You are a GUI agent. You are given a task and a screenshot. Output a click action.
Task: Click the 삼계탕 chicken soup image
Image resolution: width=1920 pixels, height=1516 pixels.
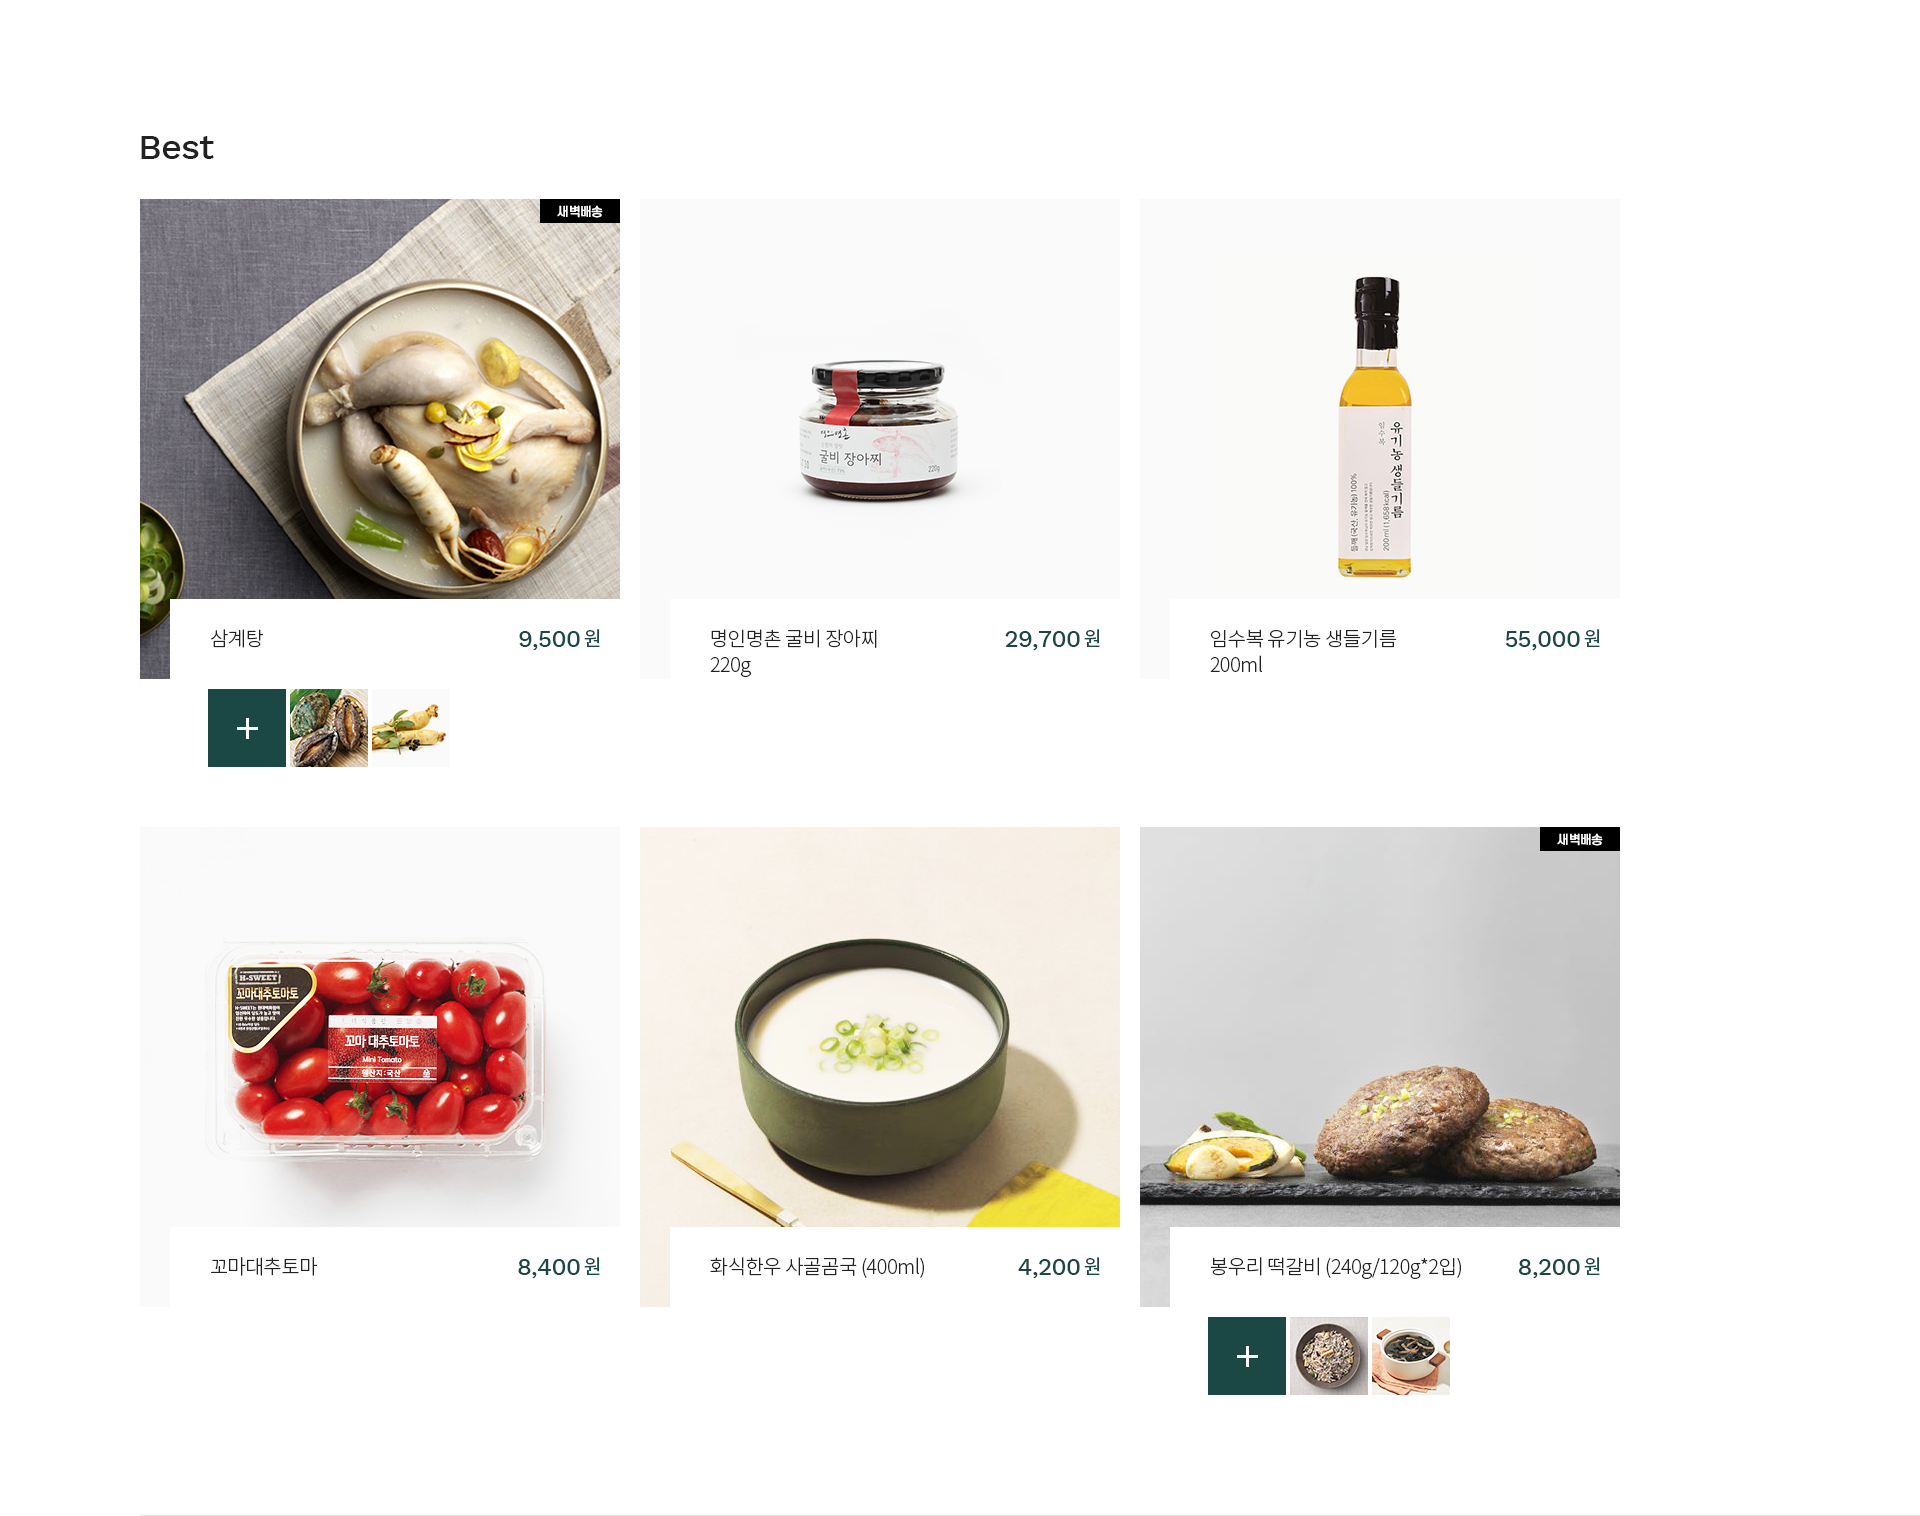point(380,399)
